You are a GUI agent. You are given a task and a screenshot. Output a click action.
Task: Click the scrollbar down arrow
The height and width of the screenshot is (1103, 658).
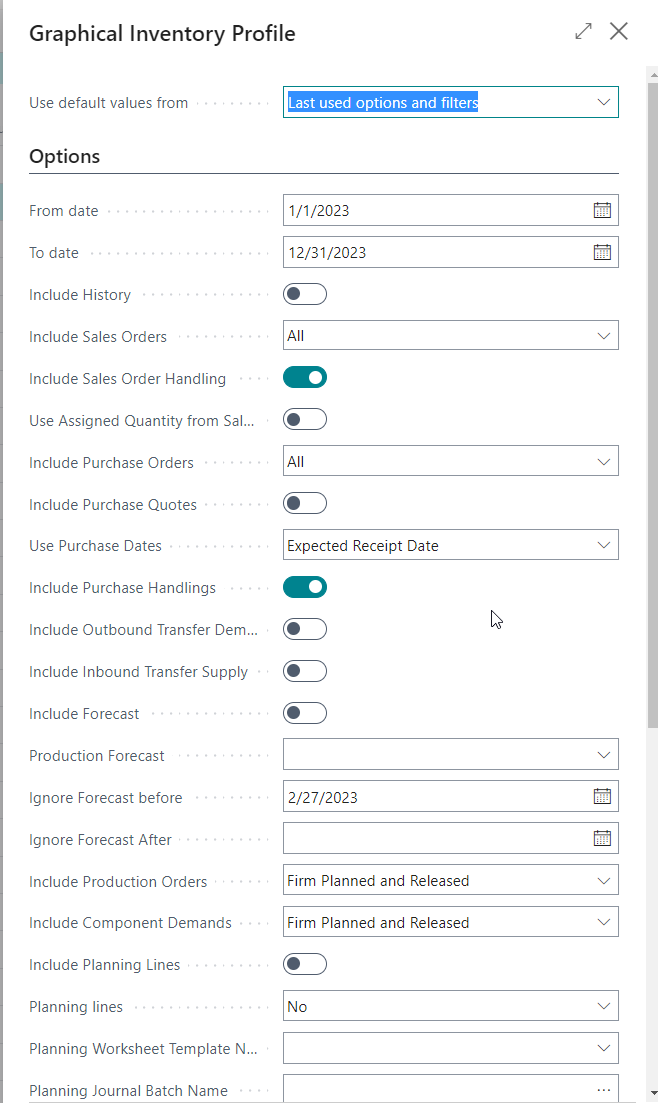point(654,1094)
